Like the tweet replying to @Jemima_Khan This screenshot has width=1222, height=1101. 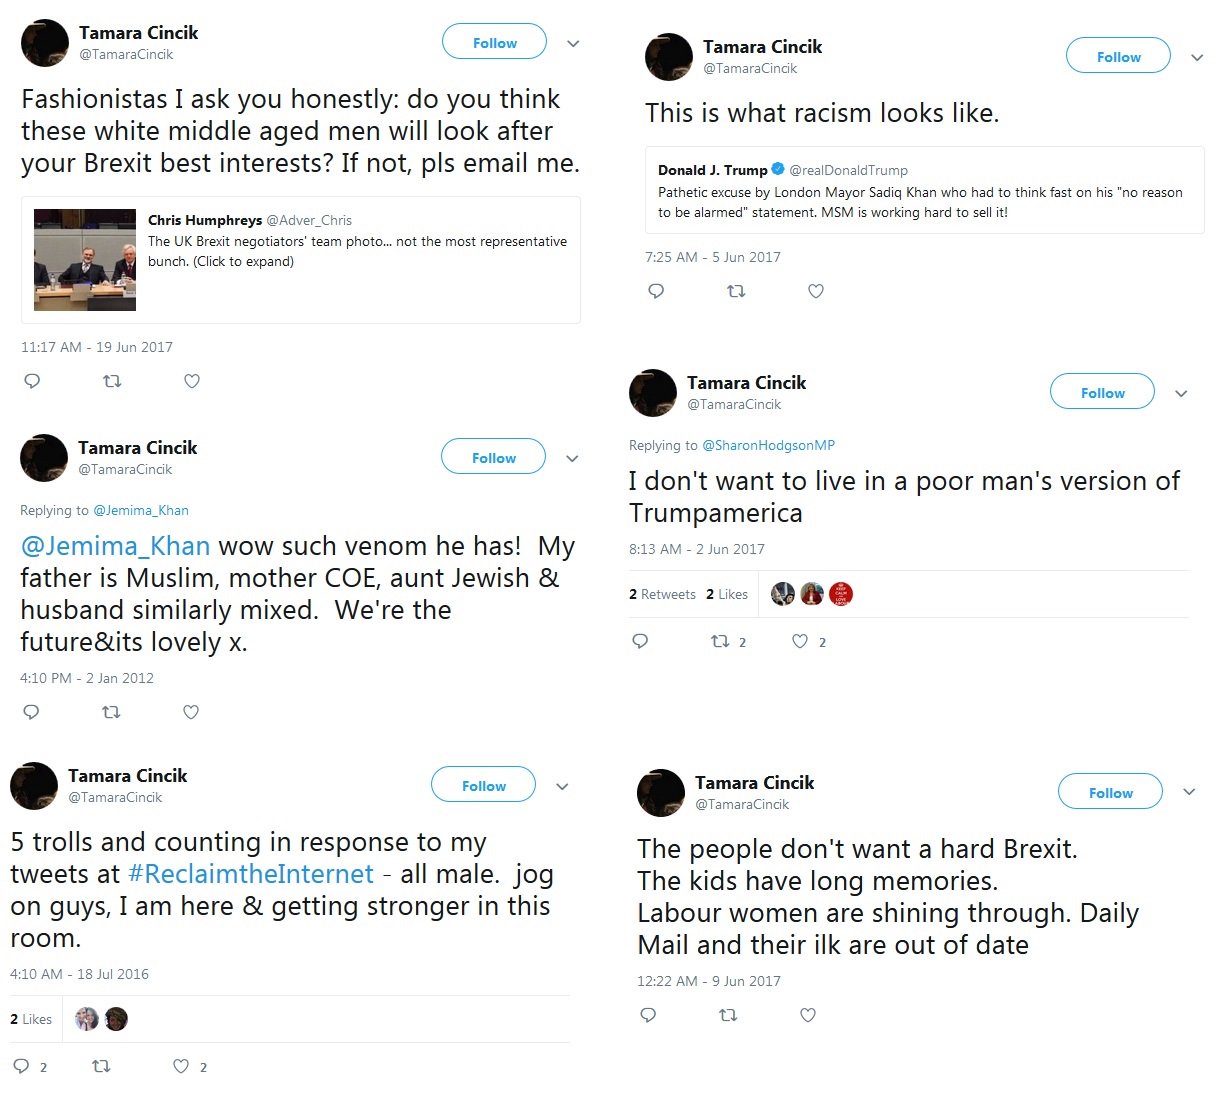[x=191, y=712]
